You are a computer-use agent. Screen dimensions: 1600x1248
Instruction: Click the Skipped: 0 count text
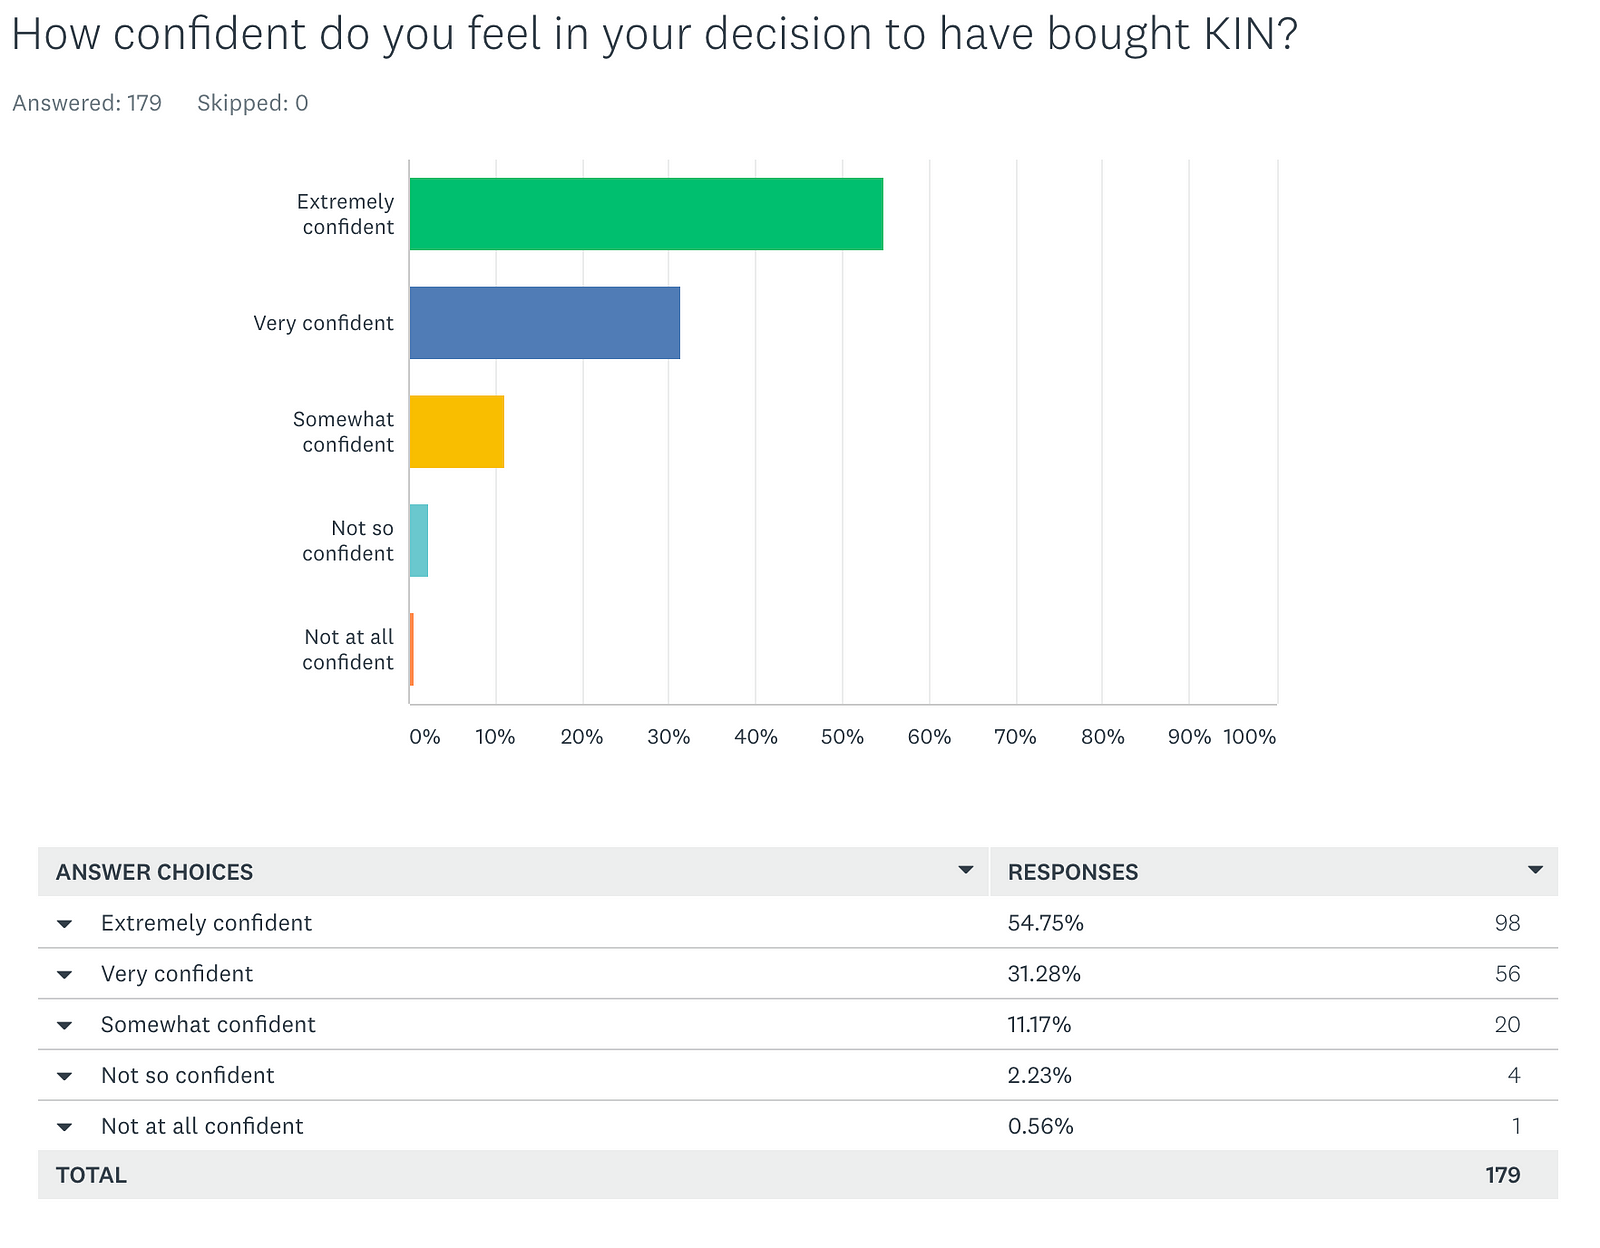point(252,103)
